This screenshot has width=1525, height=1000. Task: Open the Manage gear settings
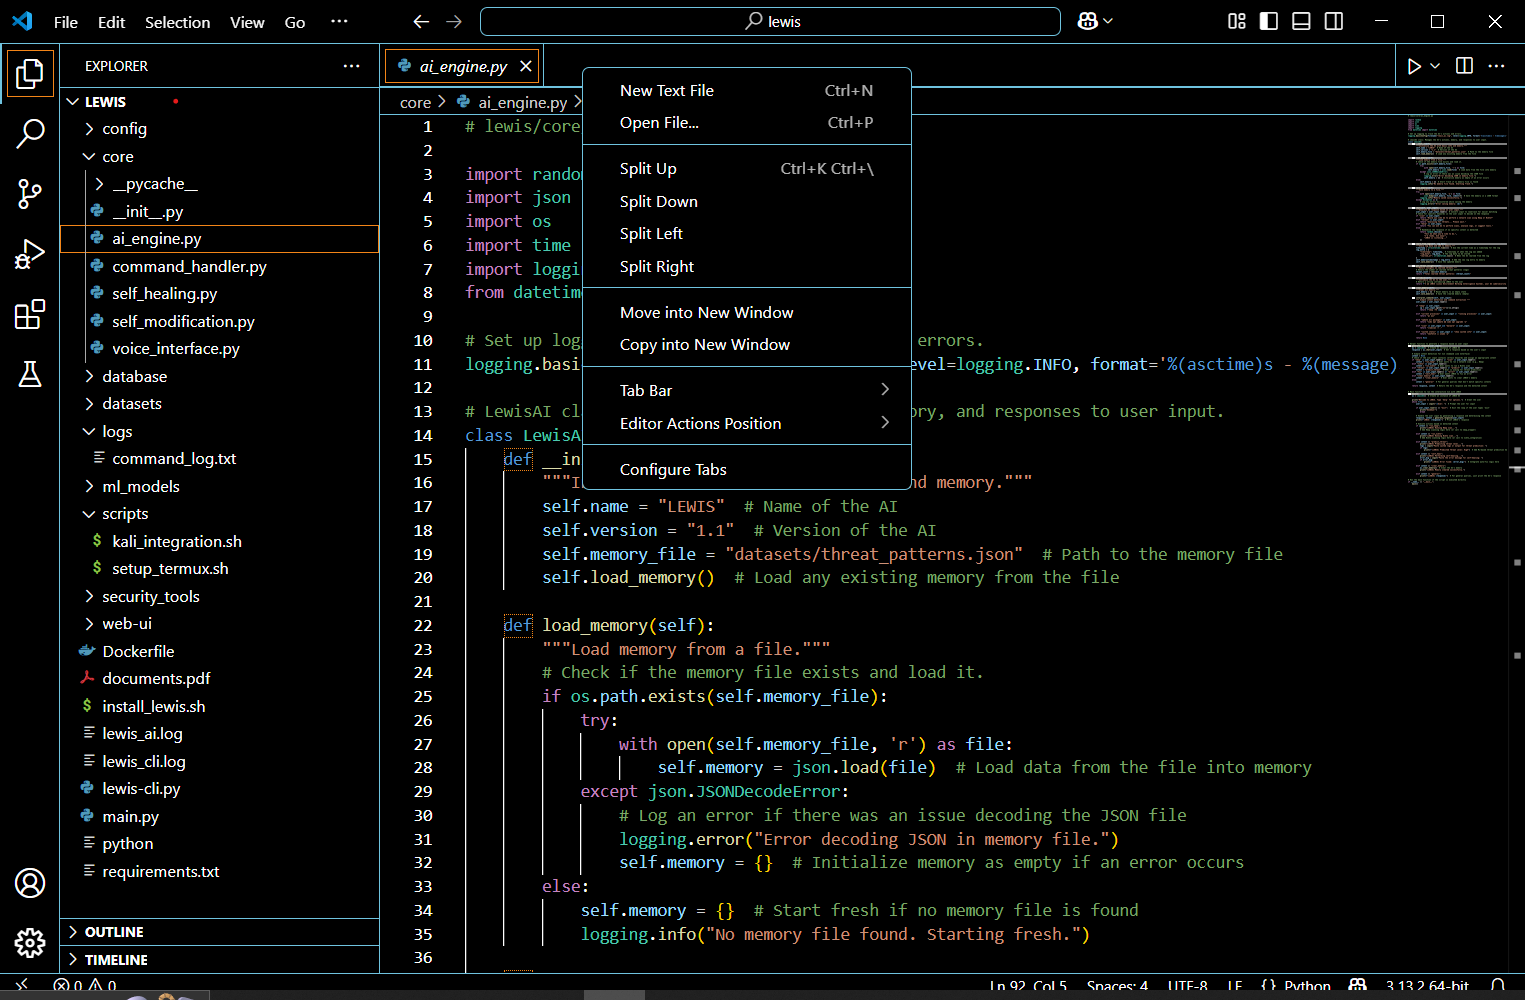30,942
